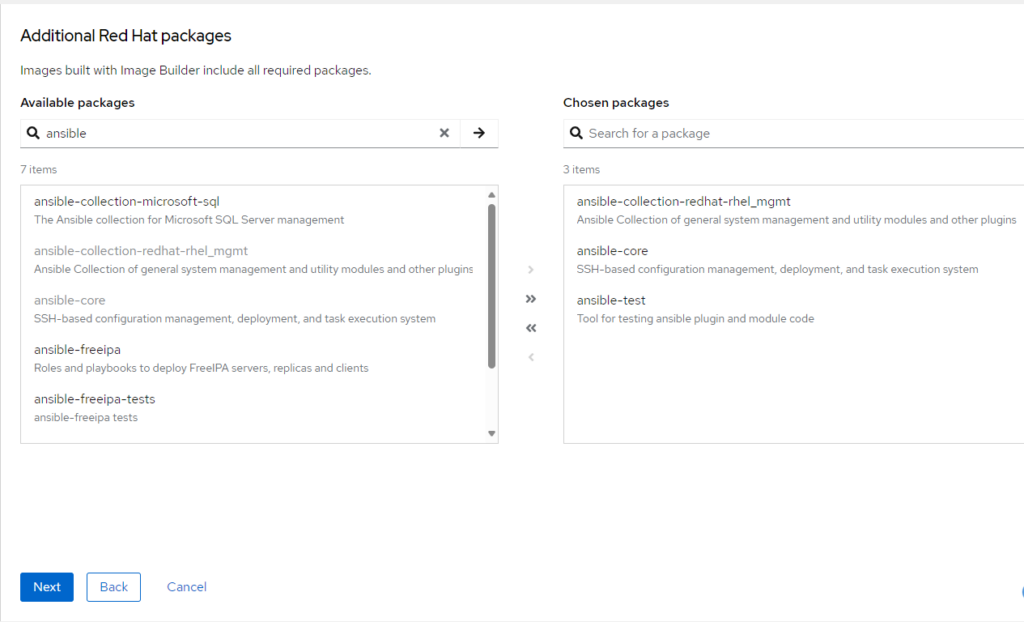
Task: Clear the ansible search text
Action: (x=444, y=133)
